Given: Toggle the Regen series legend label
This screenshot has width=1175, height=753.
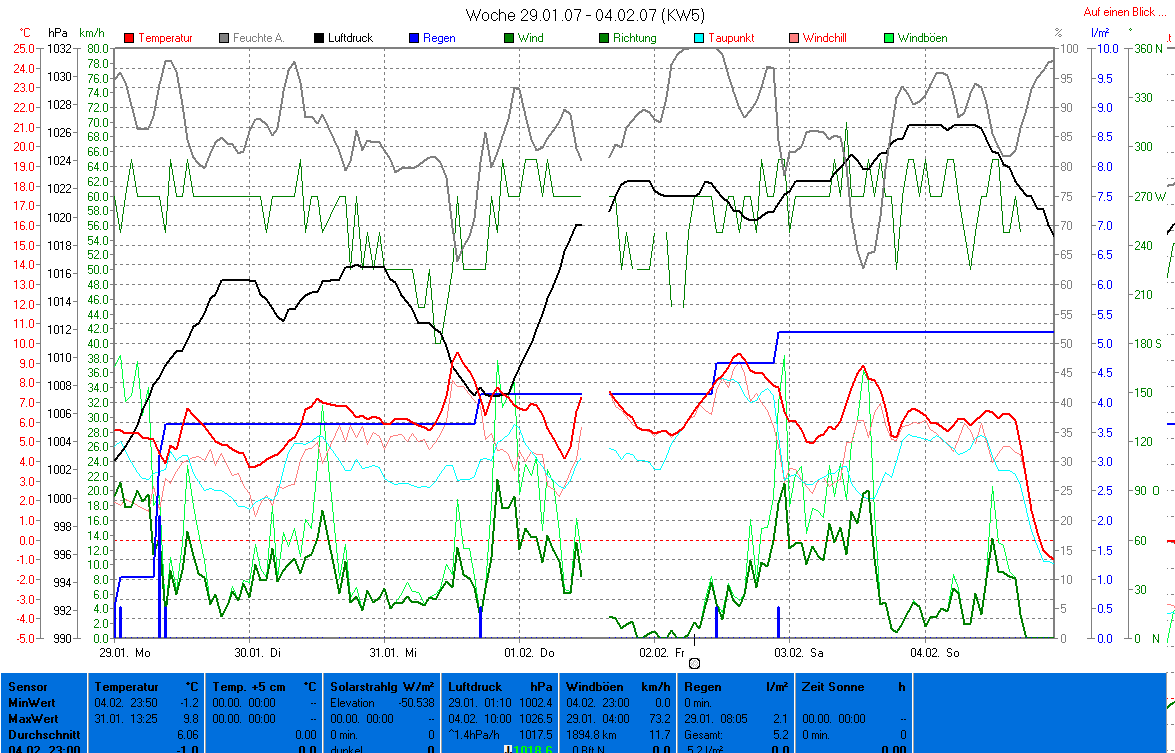Looking at the screenshot, I should pyautogui.click(x=439, y=38).
